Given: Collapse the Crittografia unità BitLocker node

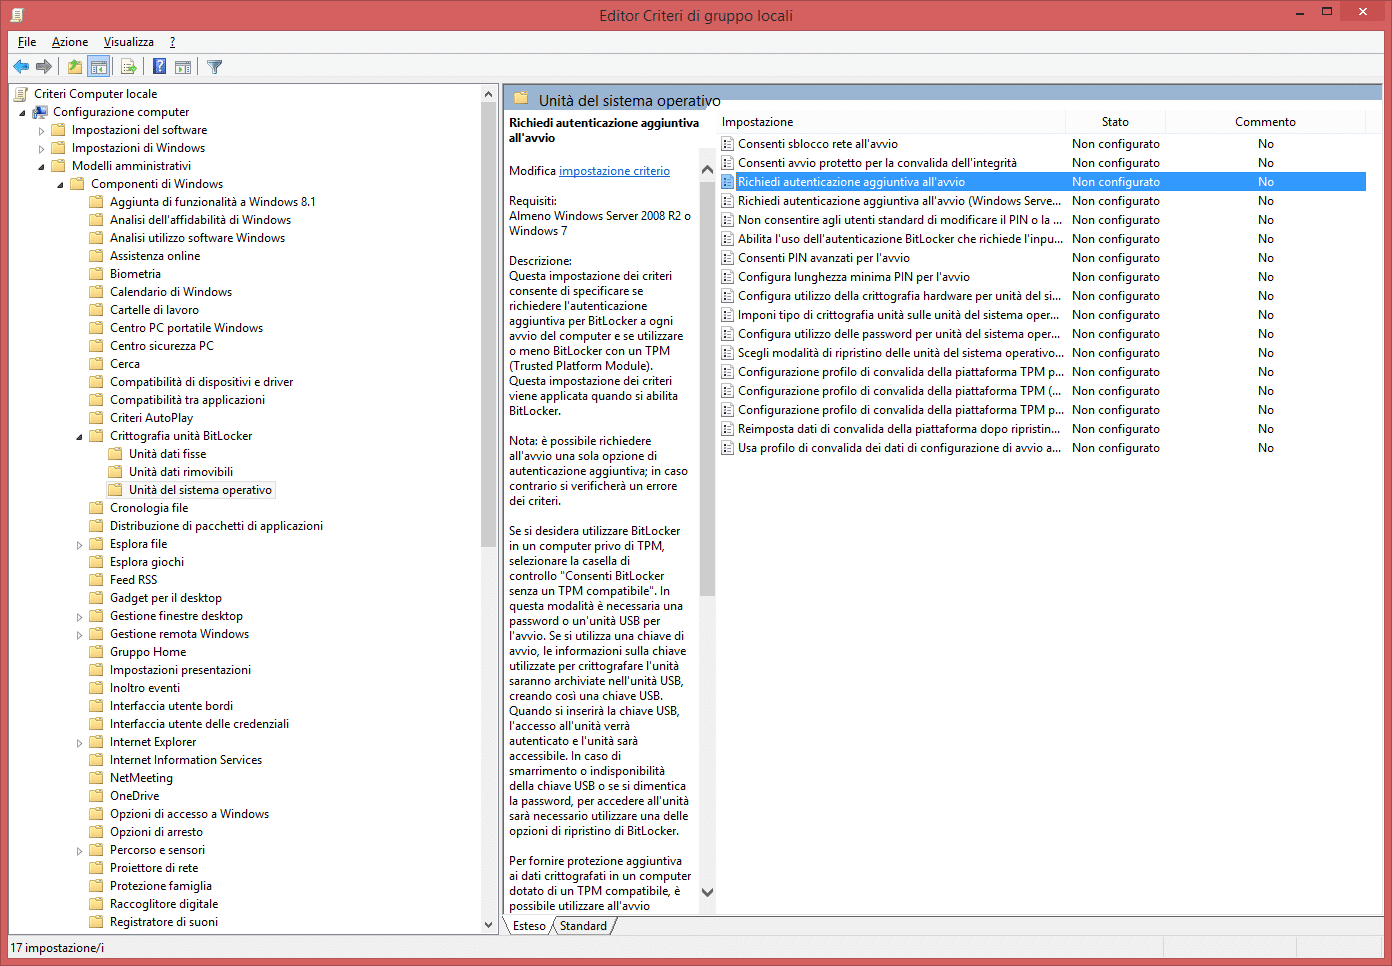Looking at the screenshot, I should coord(79,437).
